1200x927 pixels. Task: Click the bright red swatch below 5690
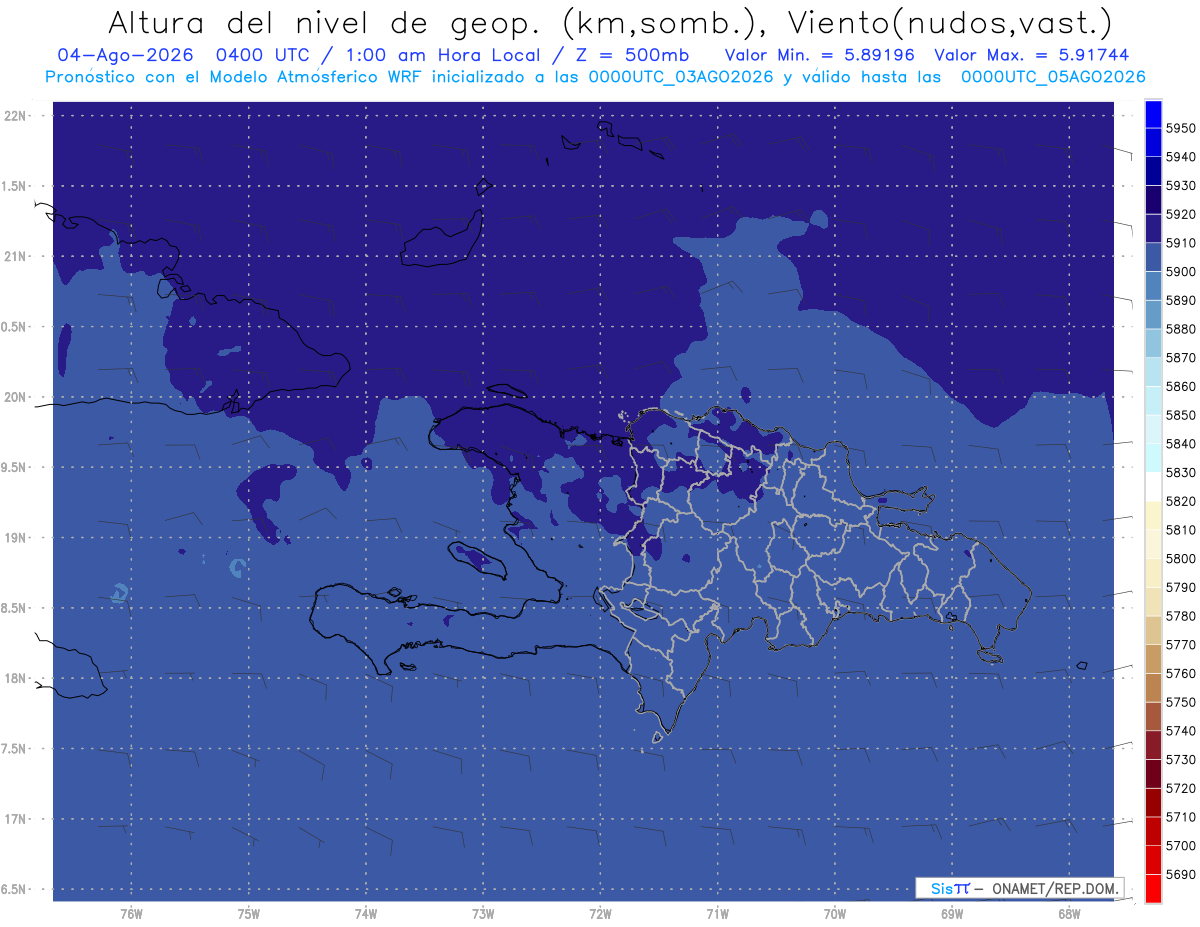1152,888
